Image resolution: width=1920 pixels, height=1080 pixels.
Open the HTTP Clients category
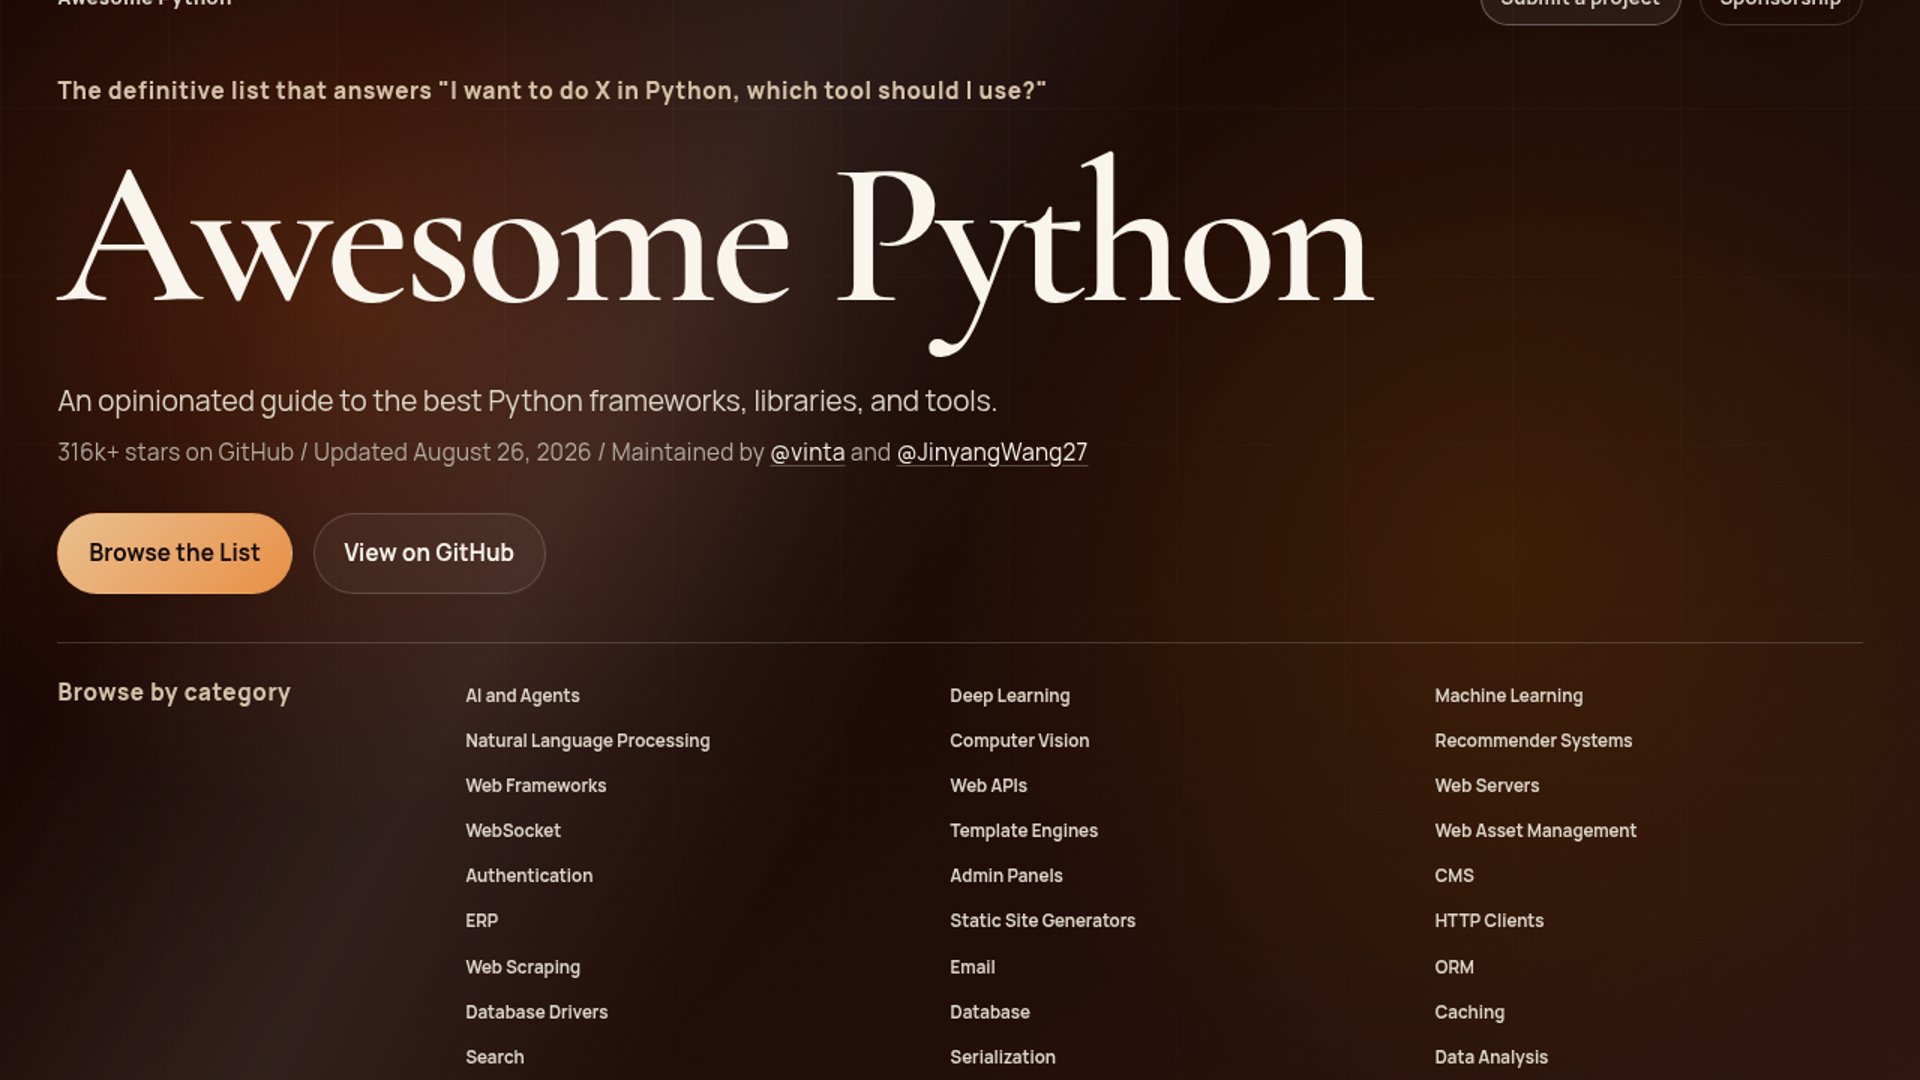[1488, 921]
